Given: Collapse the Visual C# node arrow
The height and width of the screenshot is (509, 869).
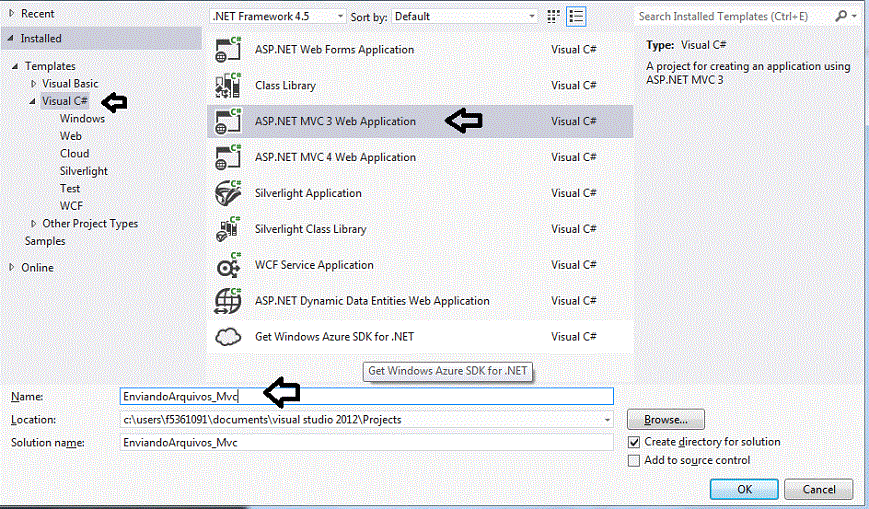Looking at the screenshot, I should pyautogui.click(x=33, y=101).
